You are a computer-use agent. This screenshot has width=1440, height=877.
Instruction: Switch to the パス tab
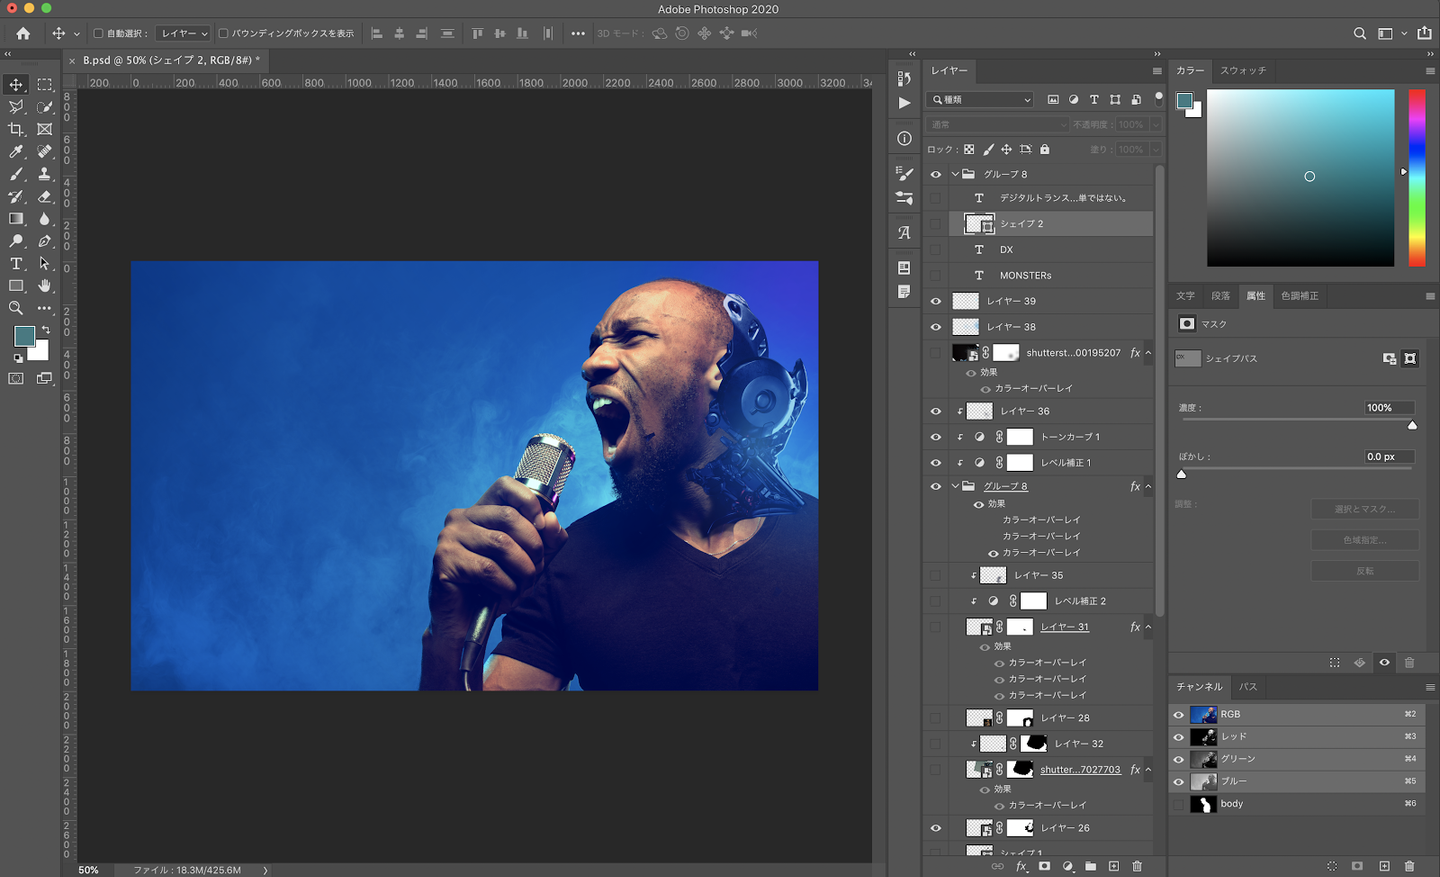coord(1248,687)
